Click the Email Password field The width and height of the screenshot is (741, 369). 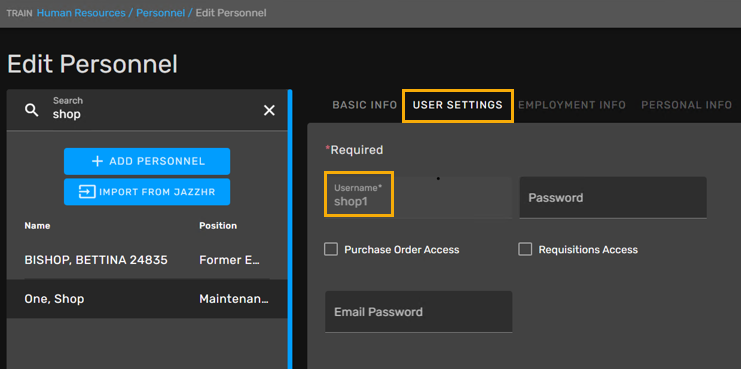(x=418, y=312)
